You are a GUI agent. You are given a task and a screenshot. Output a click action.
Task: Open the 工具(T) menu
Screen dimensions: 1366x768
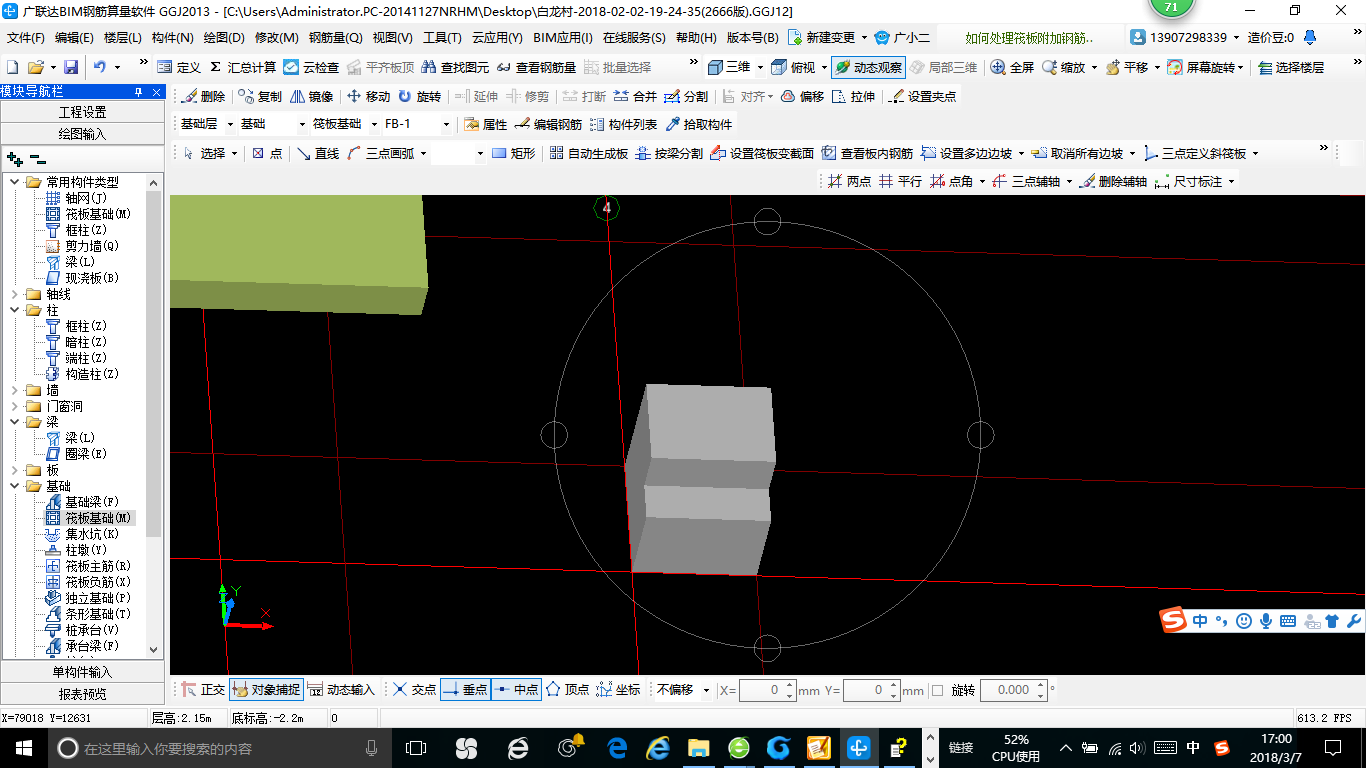coord(443,38)
